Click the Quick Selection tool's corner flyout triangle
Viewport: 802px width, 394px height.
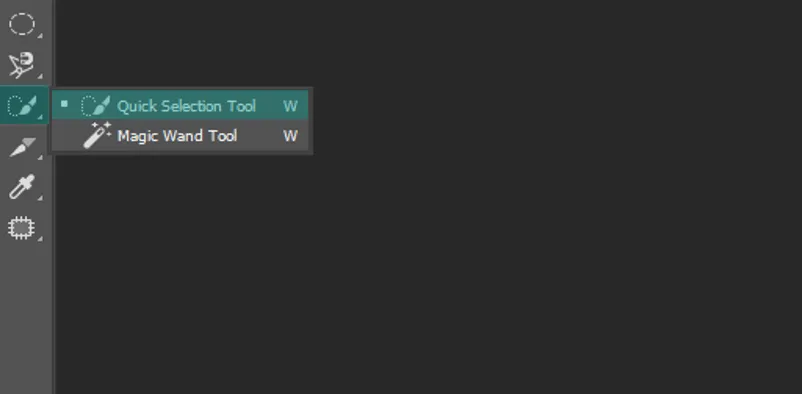40,117
